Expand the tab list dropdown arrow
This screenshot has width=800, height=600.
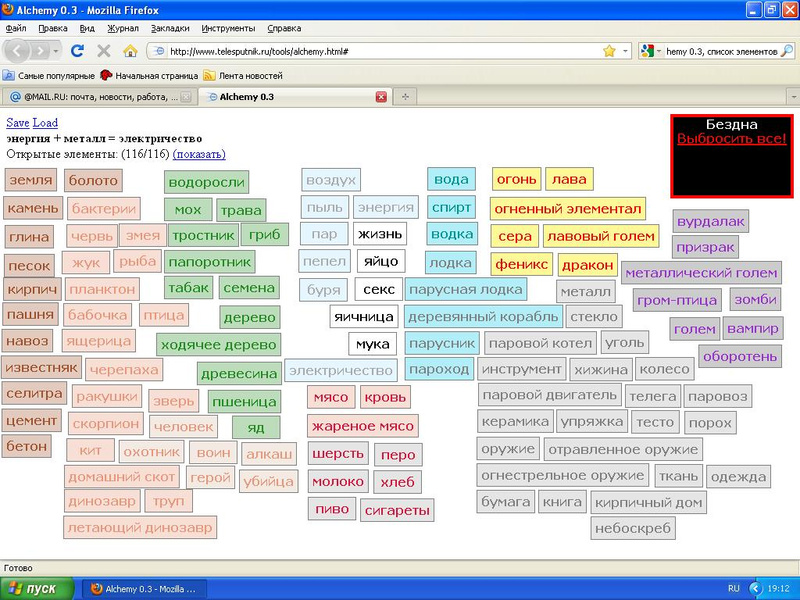point(790,97)
